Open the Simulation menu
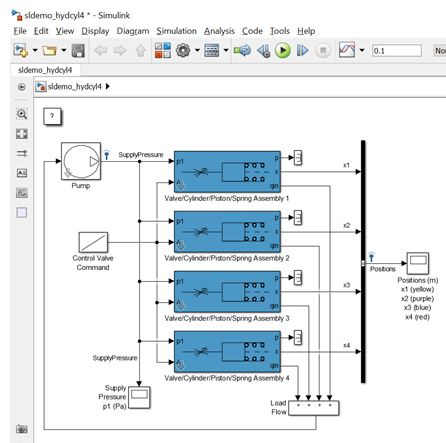 177,31
